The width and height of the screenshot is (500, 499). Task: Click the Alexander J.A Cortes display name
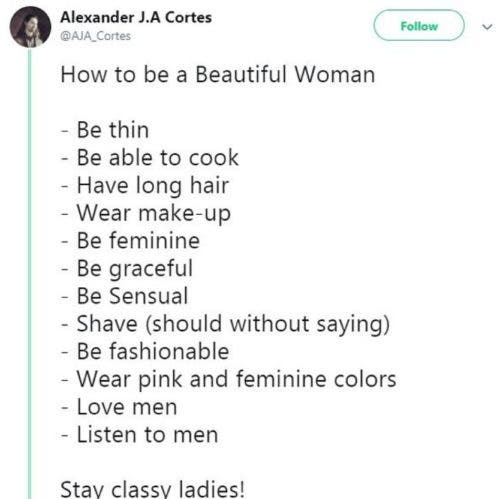click(136, 17)
